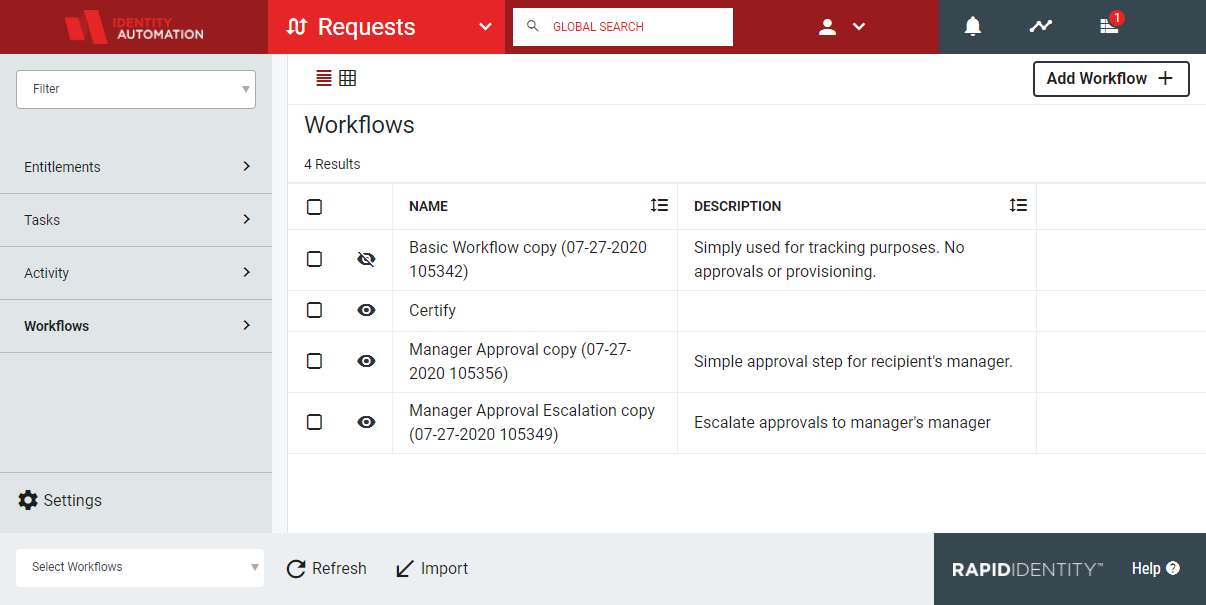Open the activity trend chart icon
This screenshot has width=1206, height=605.
[1041, 27]
